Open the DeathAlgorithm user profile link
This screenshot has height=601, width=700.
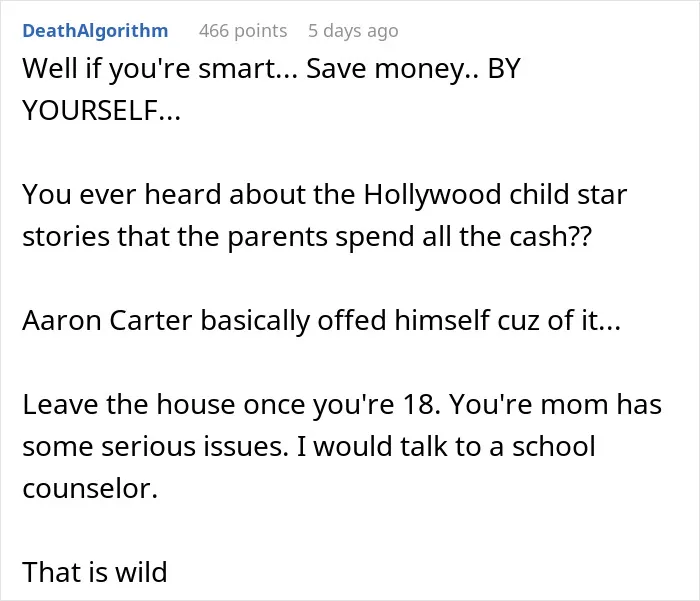point(95,31)
